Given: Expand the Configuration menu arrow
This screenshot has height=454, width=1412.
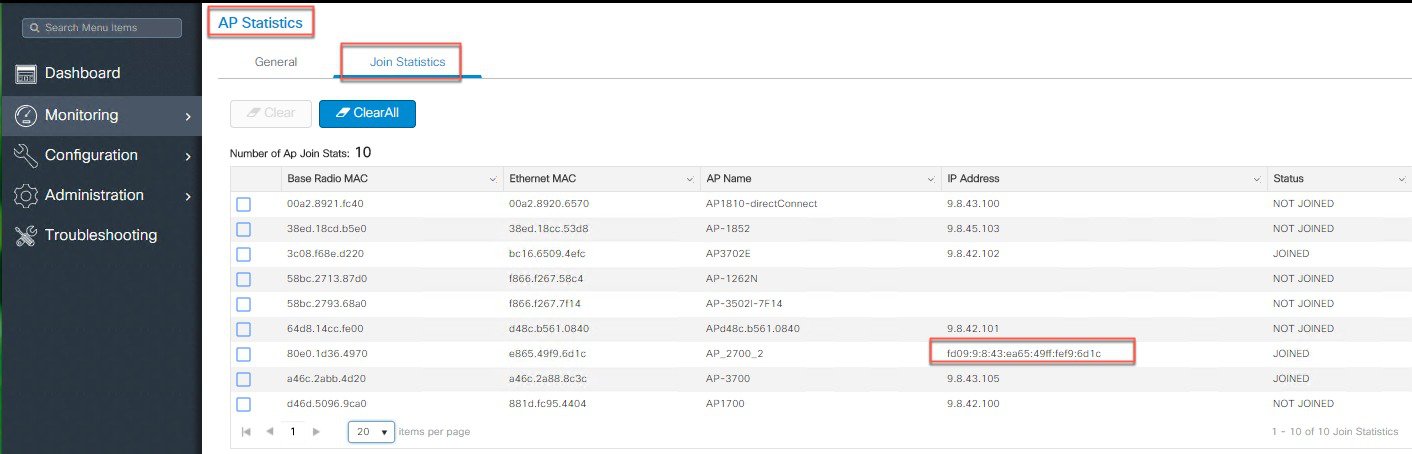Looking at the screenshot, I should click(188, 156).
